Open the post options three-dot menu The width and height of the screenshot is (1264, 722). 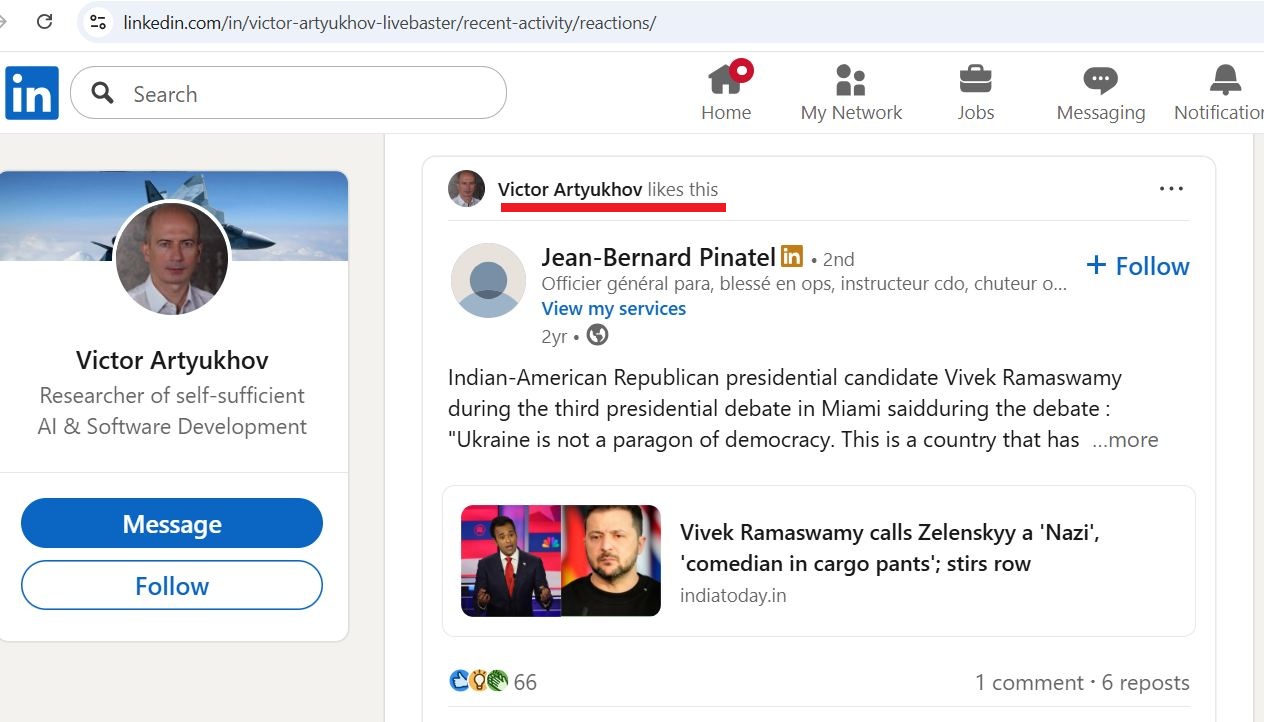(1170, 187)
